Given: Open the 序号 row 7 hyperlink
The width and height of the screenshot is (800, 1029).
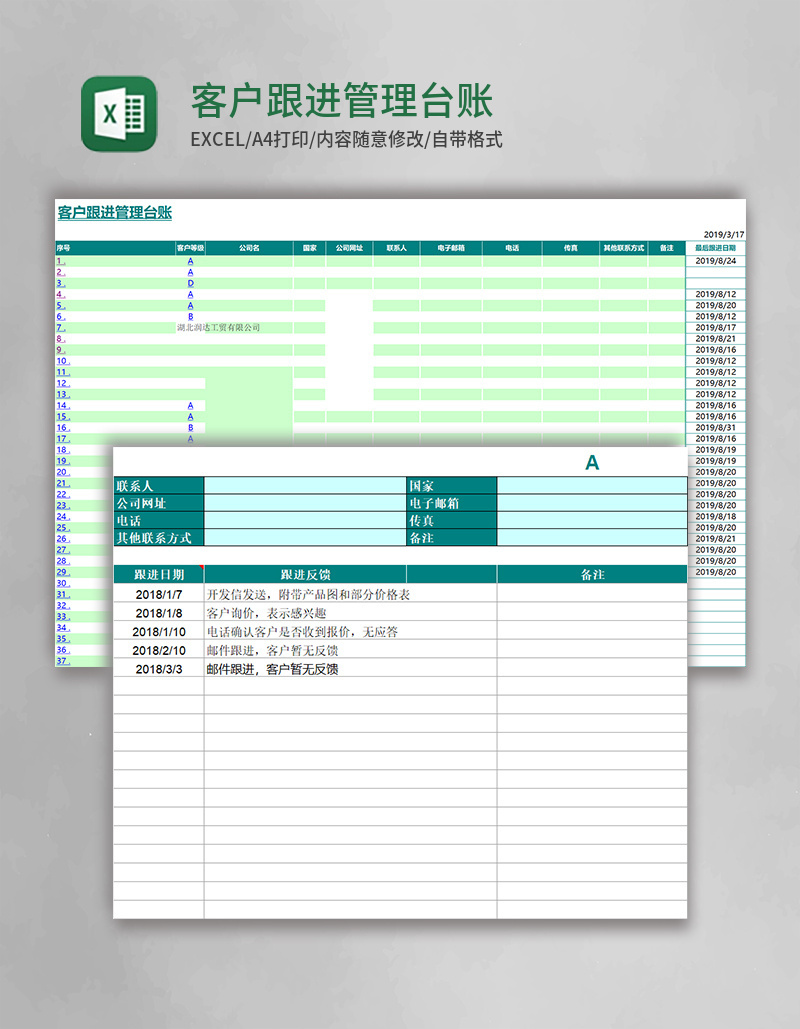Looking at the screenshot, I should pos(62,327).
